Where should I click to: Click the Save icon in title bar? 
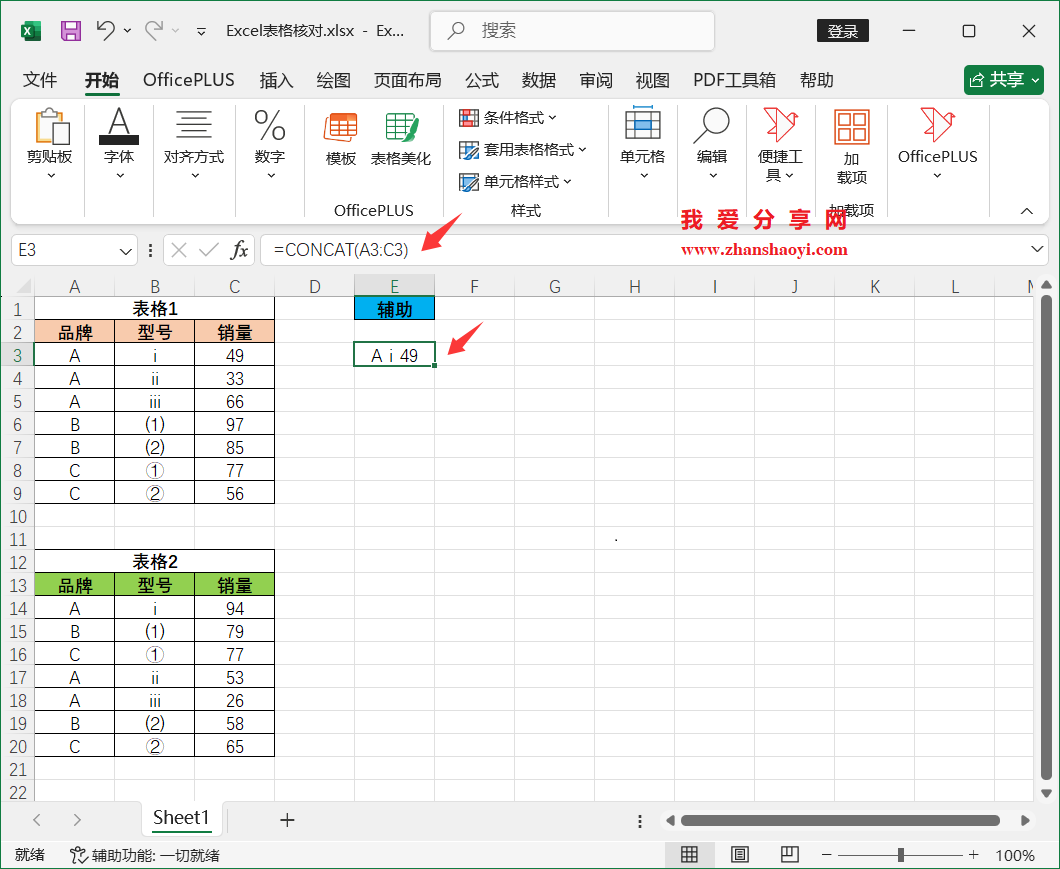pyautogui.click(x=71, y=31)
